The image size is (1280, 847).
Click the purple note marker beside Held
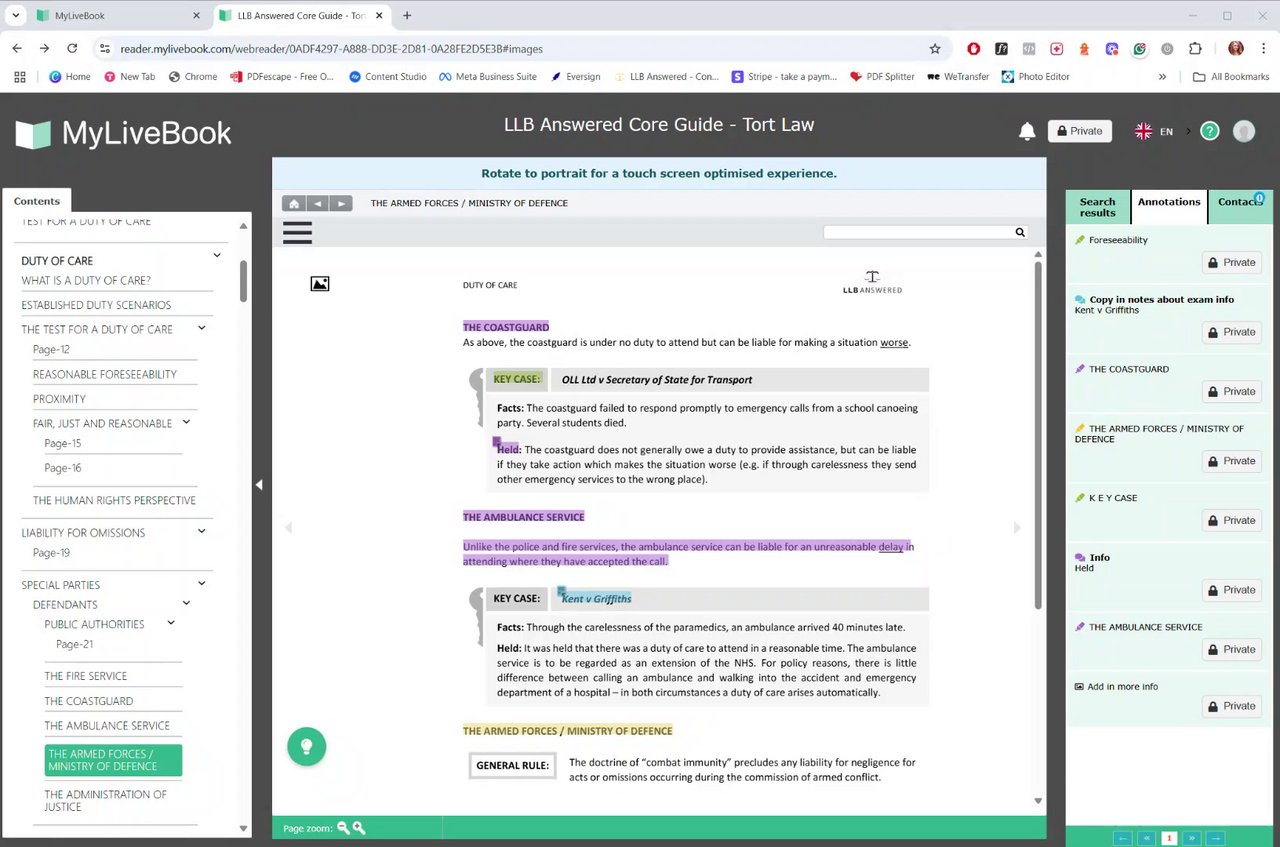[x=496, y=441]
